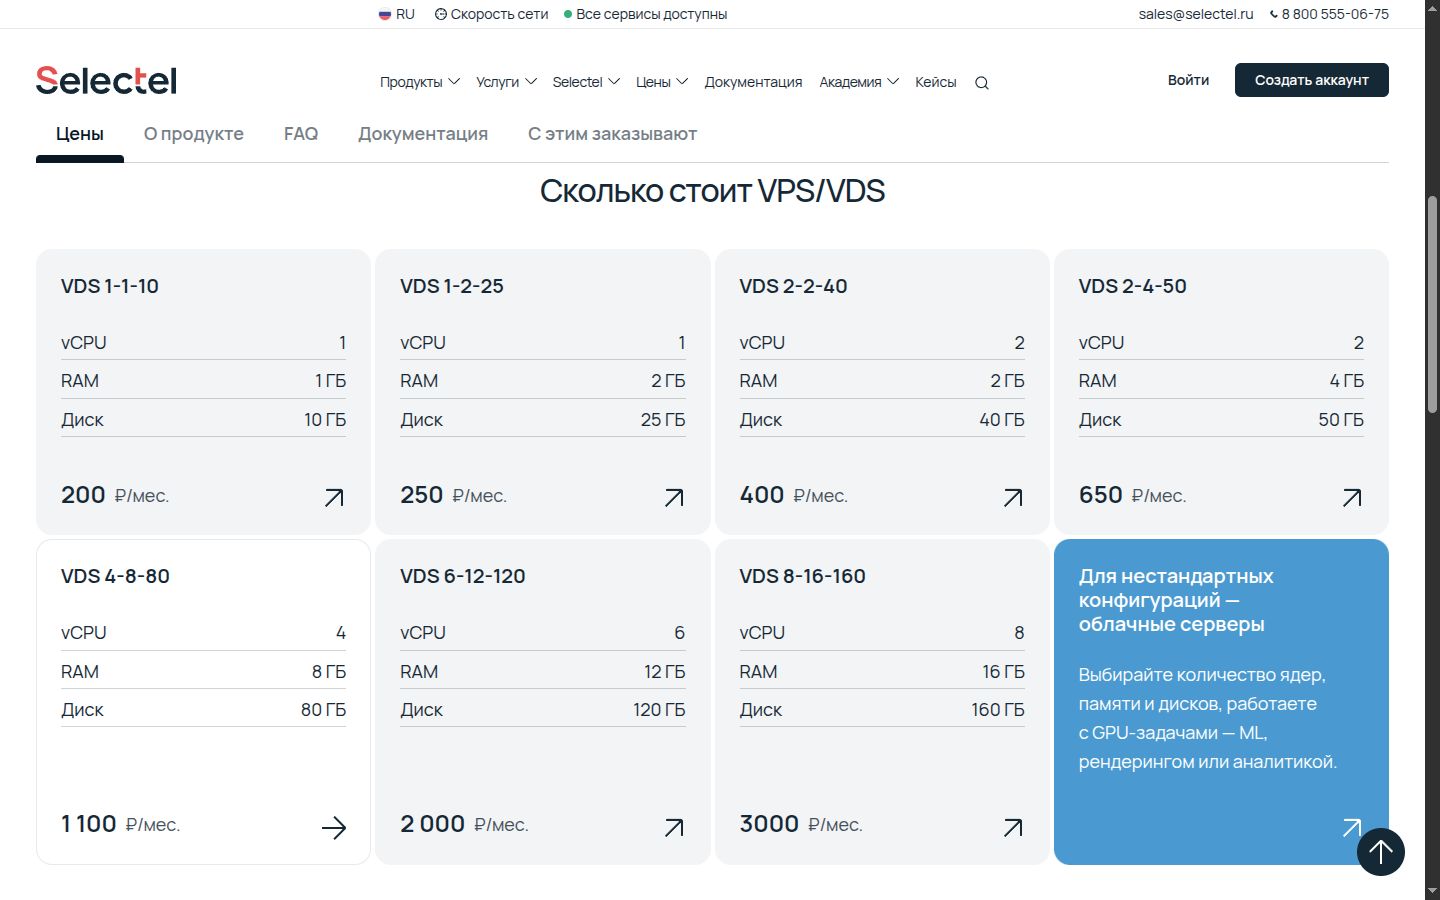Expand the Selectel dropdown in navigation
Screen dimensions: 1440x900
pos(587,82)
